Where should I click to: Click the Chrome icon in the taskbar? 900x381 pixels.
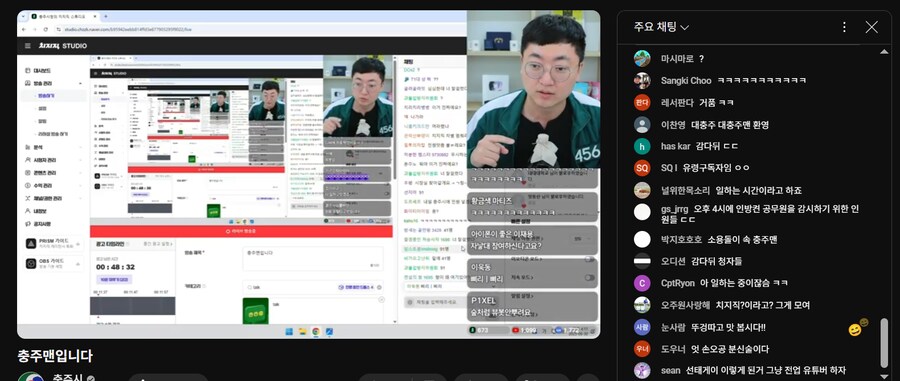pos(316,332)
